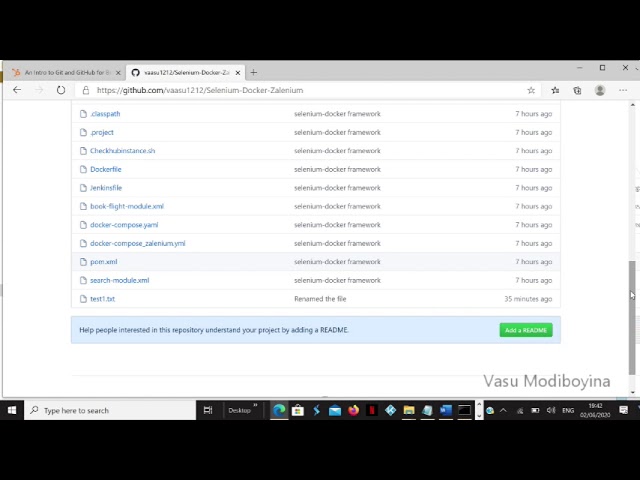The height and width of the screenshot is (480, 640).
Task: Click the file icon beside pom.xml
Action: 83,262
